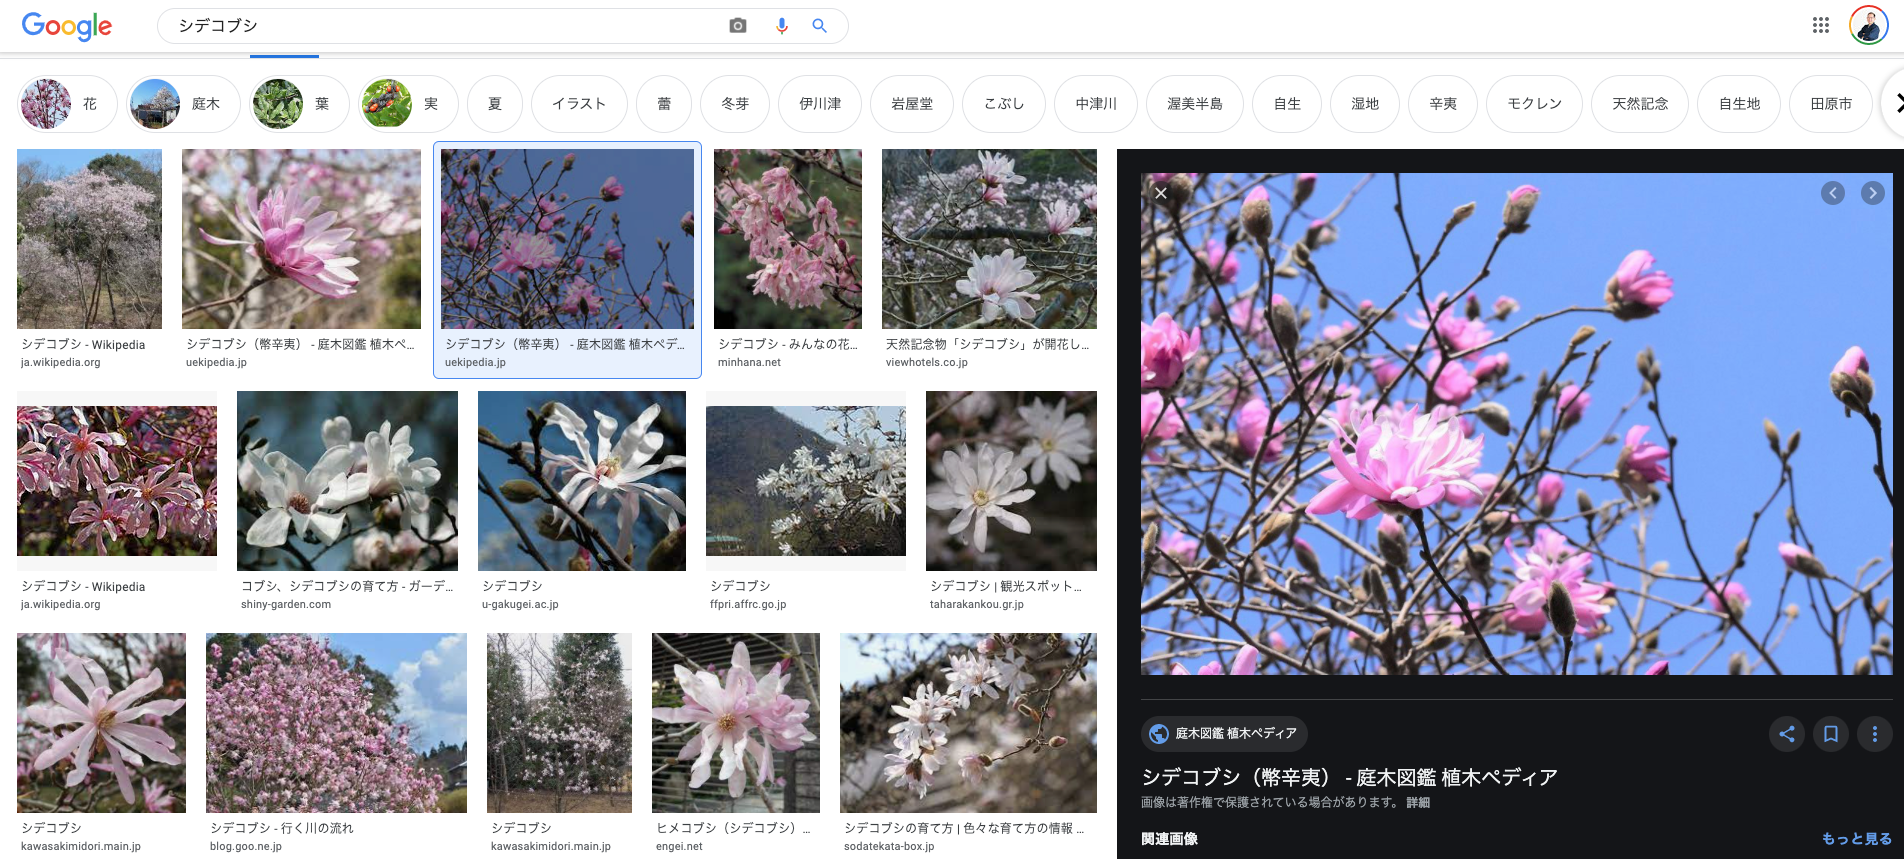Image resolution: width=1904 pixels, height=859 pixels.
Task: Select the 蕾 filter chip
Action: click(x=664, y=104)
